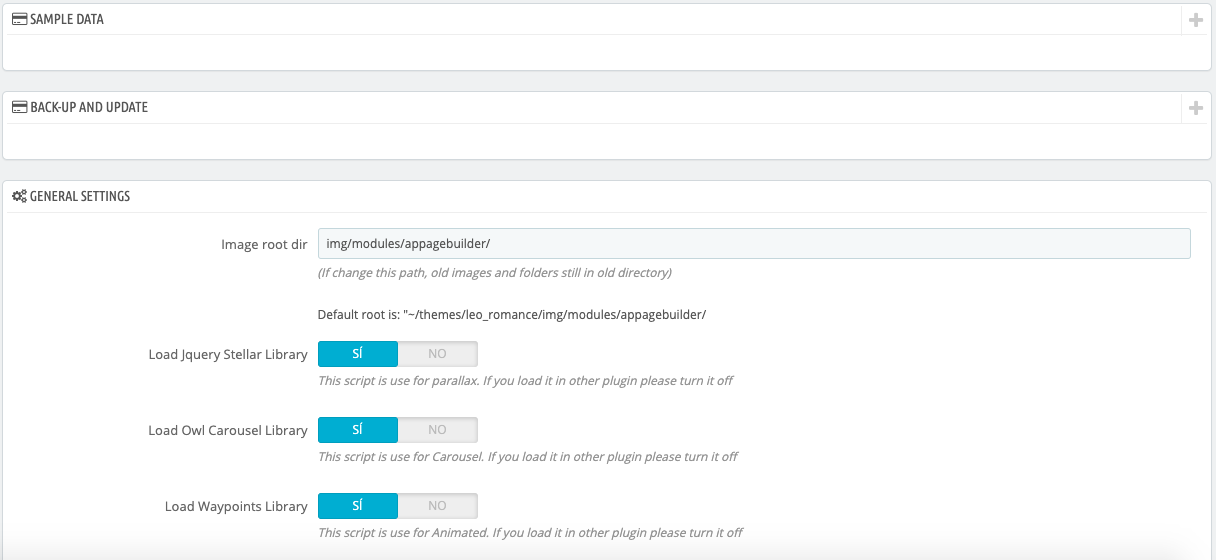Screen dimensions: 1216x560
Task: Click the General Settings gears icon
Action: point(19,196)
